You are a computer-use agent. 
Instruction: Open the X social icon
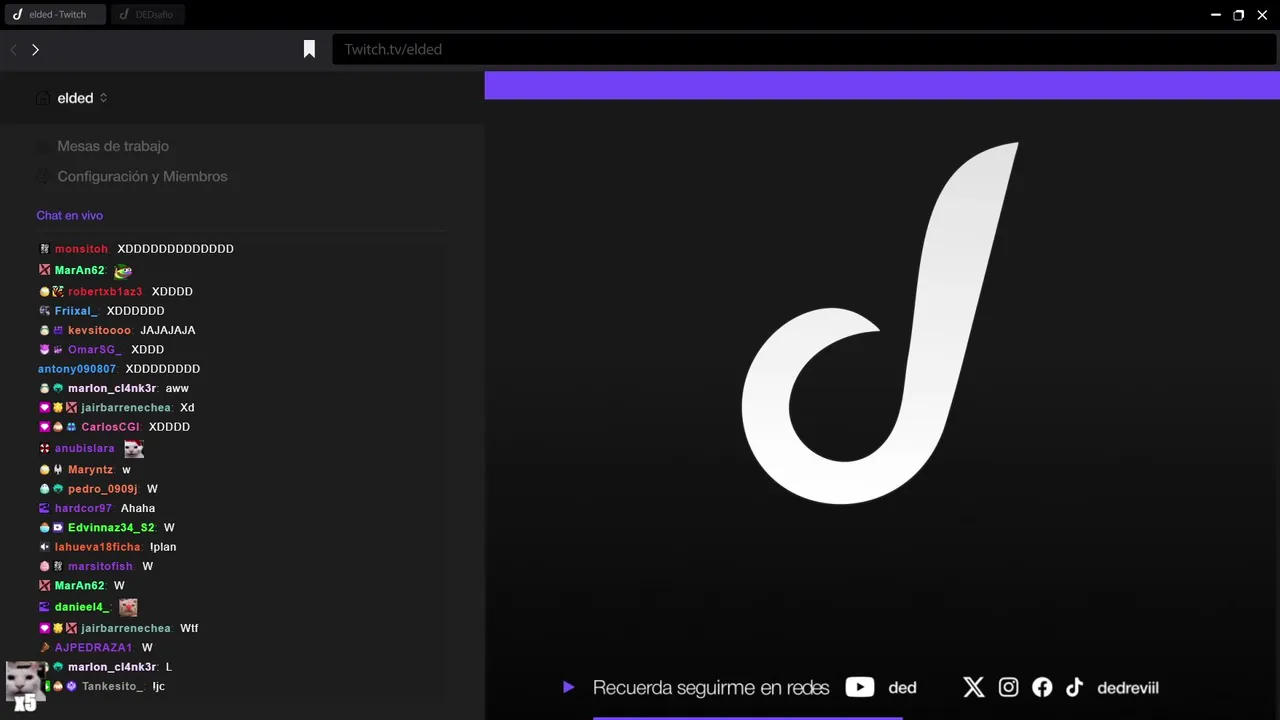coord(973,687)
